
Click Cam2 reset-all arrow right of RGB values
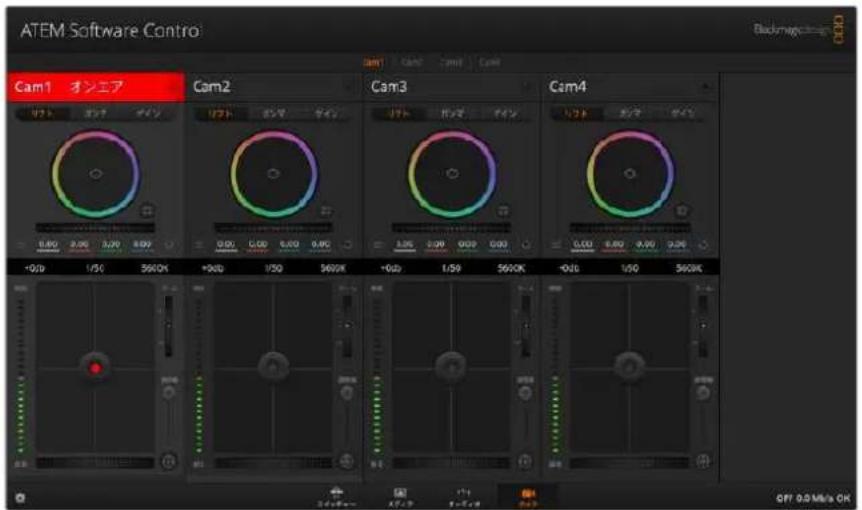click(x=347, y=245)
